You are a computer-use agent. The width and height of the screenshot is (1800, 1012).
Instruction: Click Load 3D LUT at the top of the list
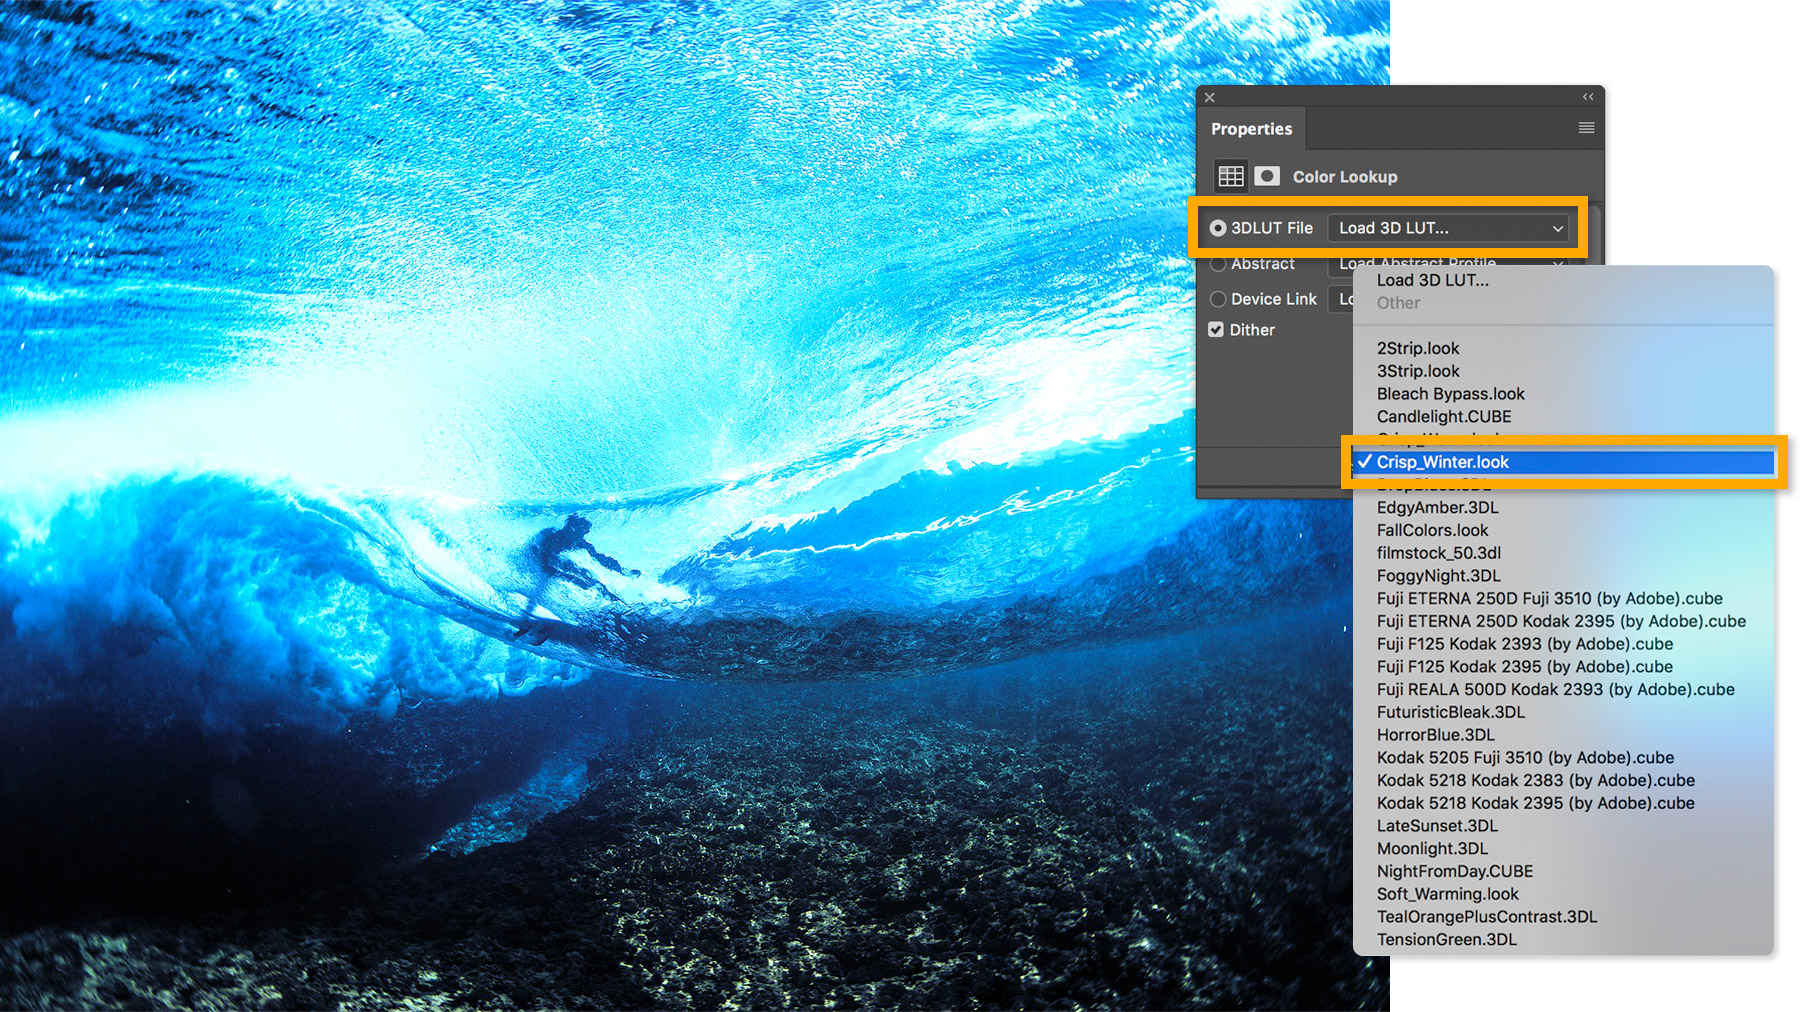1432,281
